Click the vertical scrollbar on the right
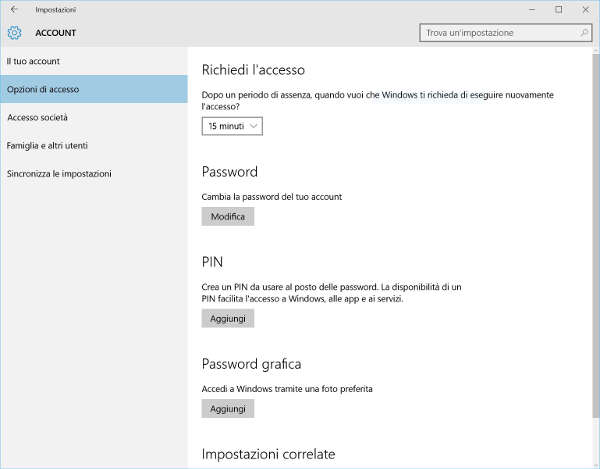This screenshot has height=469, width=600. tap(594, 250)
